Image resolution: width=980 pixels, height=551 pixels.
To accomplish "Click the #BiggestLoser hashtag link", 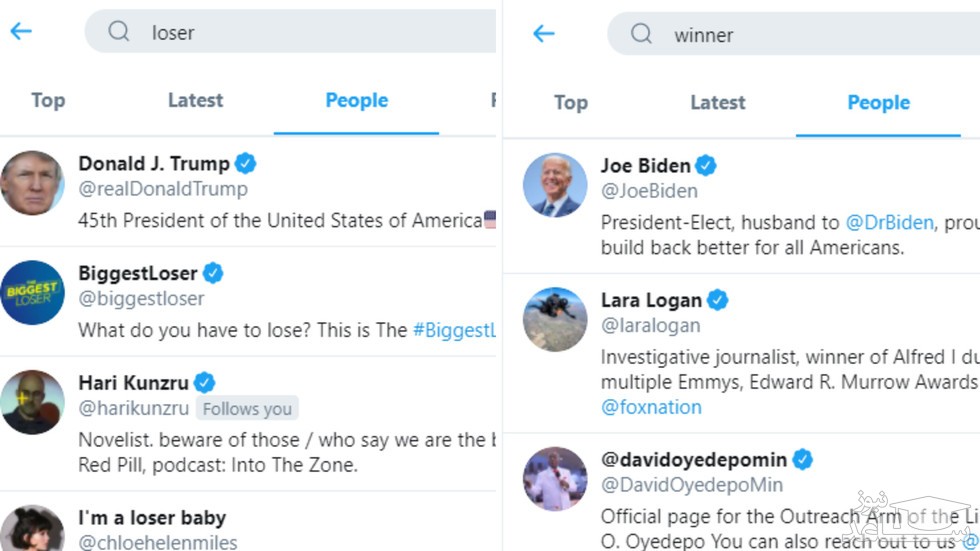I will [455, 329].
